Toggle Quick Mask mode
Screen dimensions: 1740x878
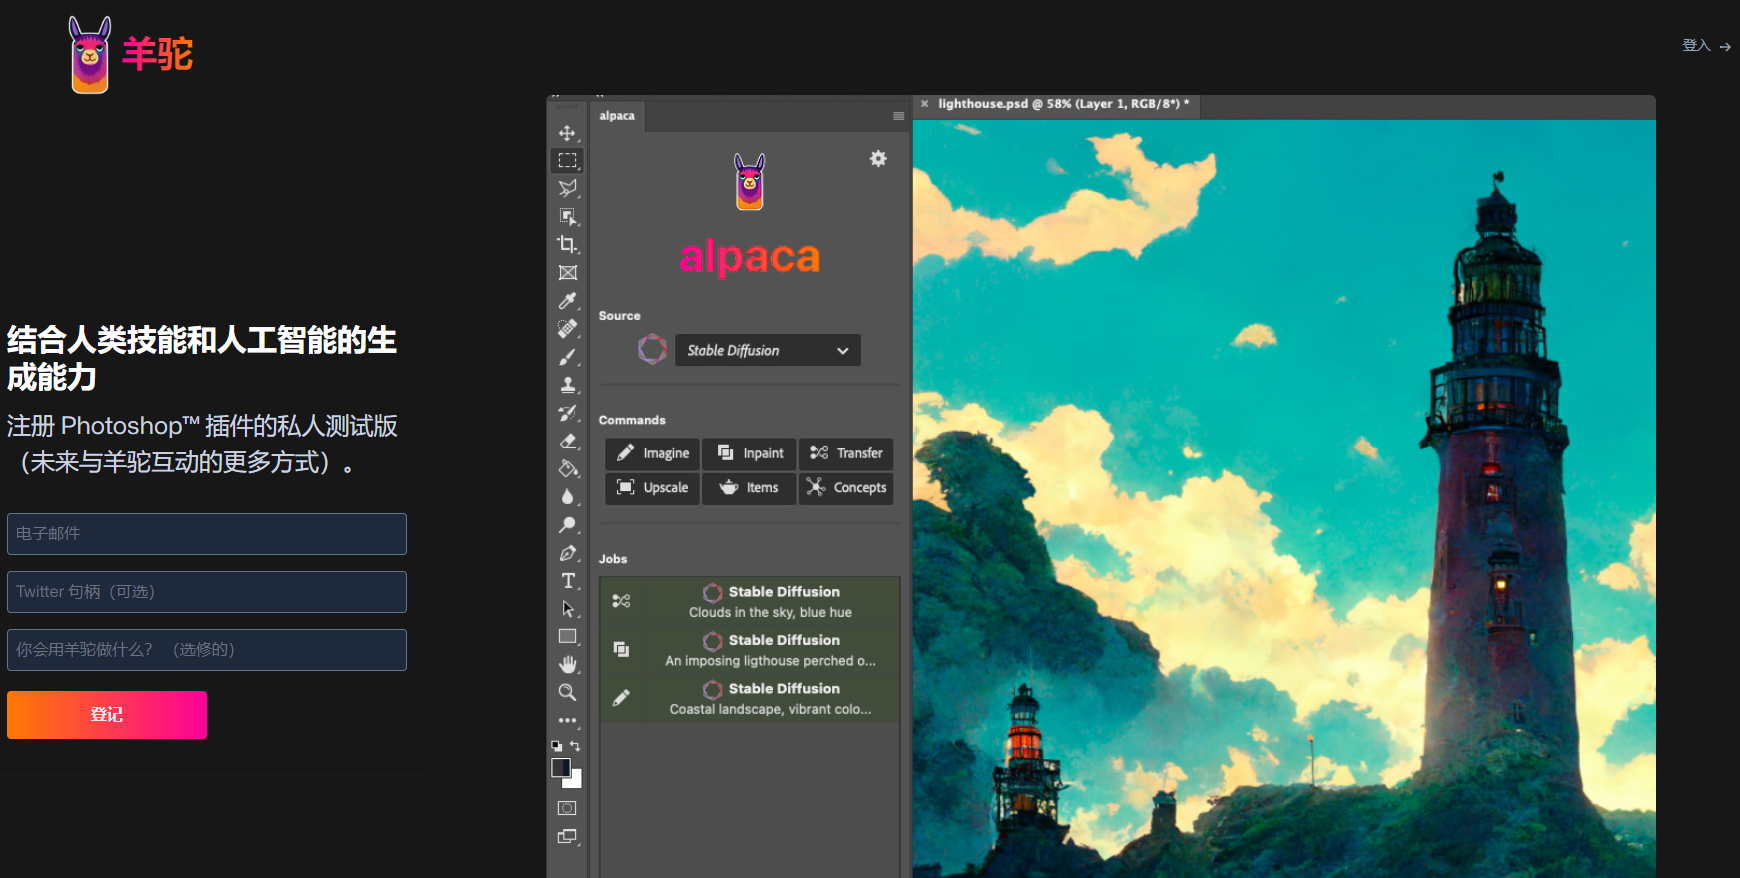(567, 808)
